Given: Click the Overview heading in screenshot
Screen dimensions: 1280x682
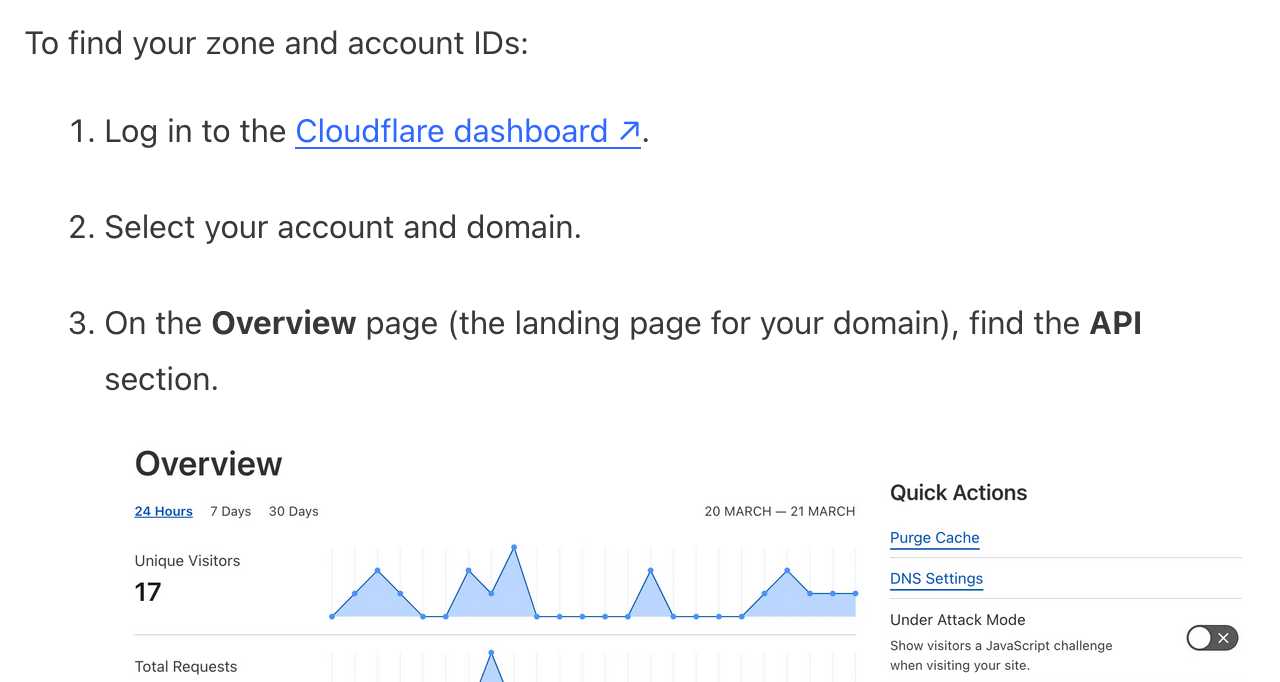Looking at the screenshot, I should [x=209, y=464].
